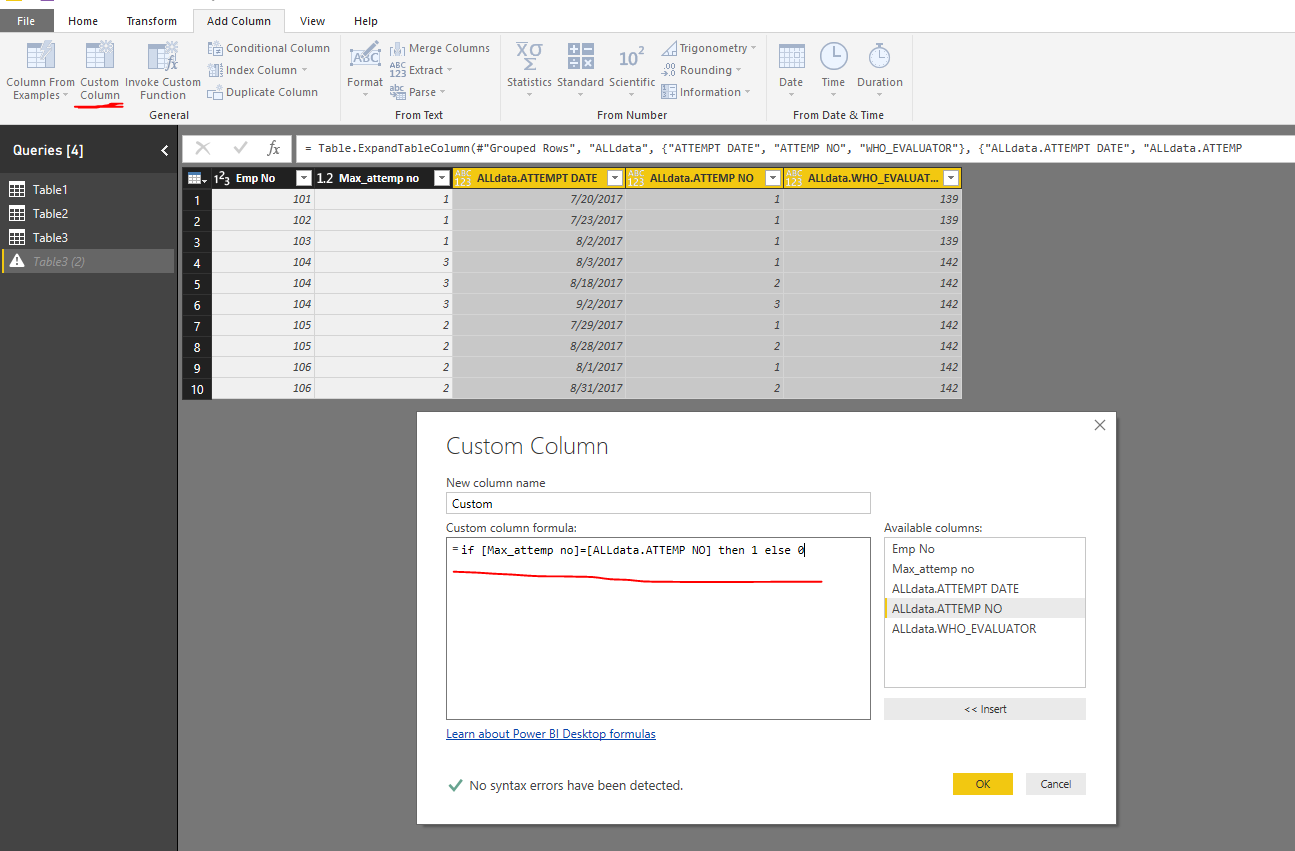Launch Invoke Custom Function
1295x851 pixels.
tap(163, 71)
